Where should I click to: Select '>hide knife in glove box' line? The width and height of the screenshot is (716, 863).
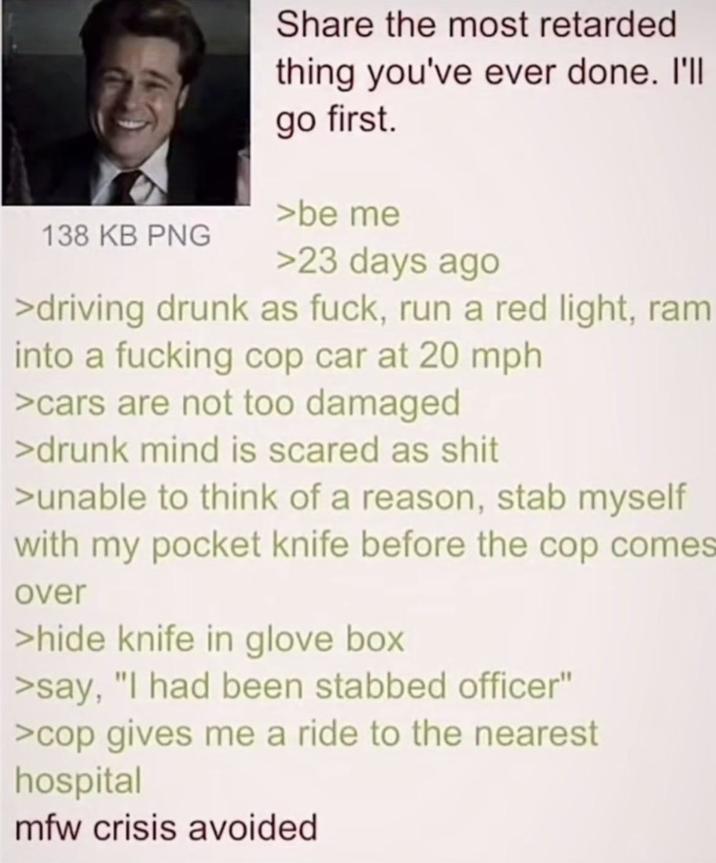point(210,640)
